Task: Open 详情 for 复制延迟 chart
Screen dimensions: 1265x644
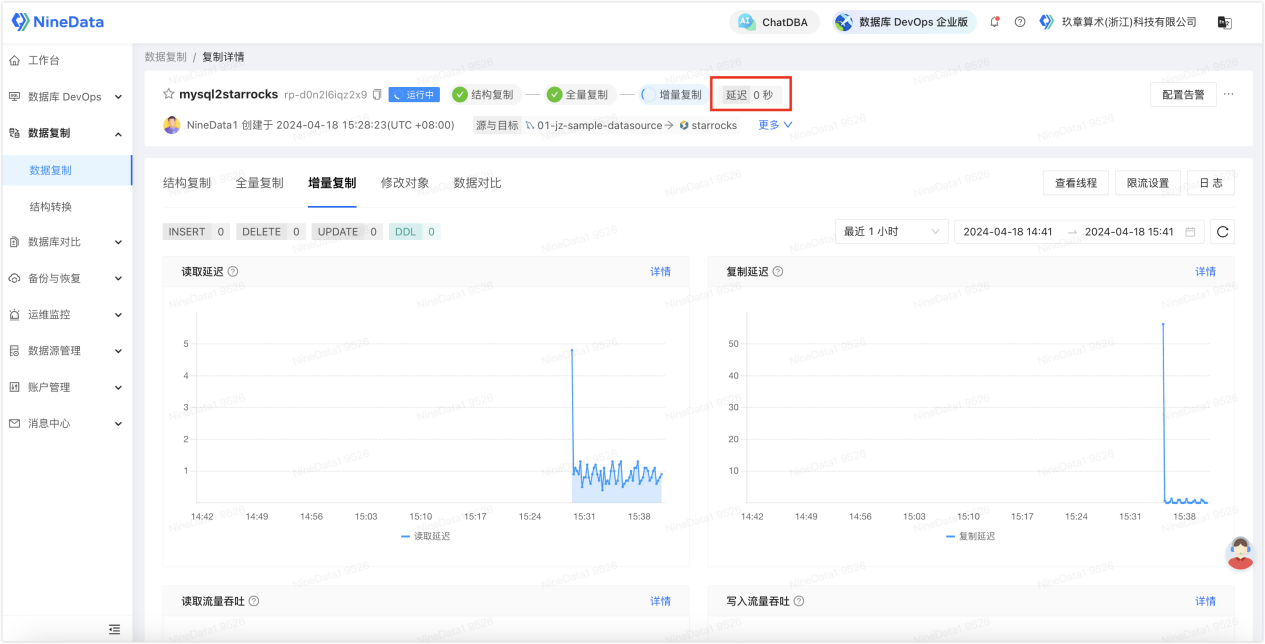Action: click(1206, 271)
